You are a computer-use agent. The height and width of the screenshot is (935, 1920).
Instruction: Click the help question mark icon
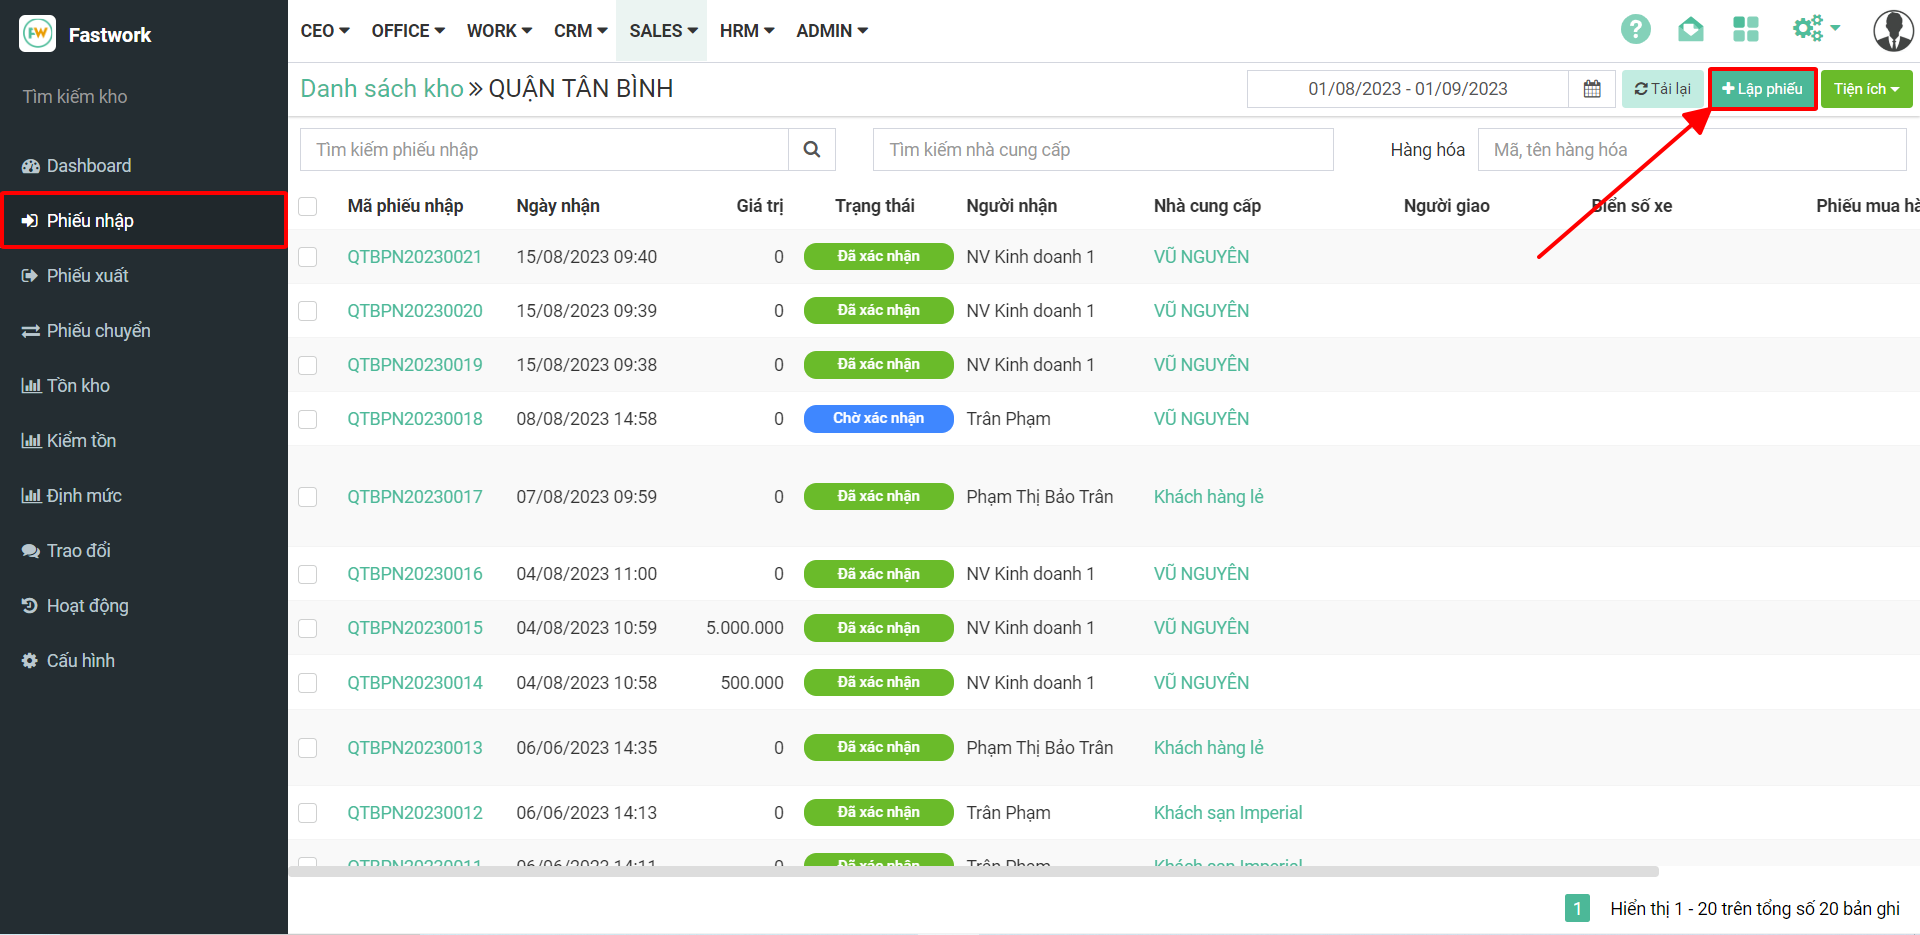point(1635,30)
